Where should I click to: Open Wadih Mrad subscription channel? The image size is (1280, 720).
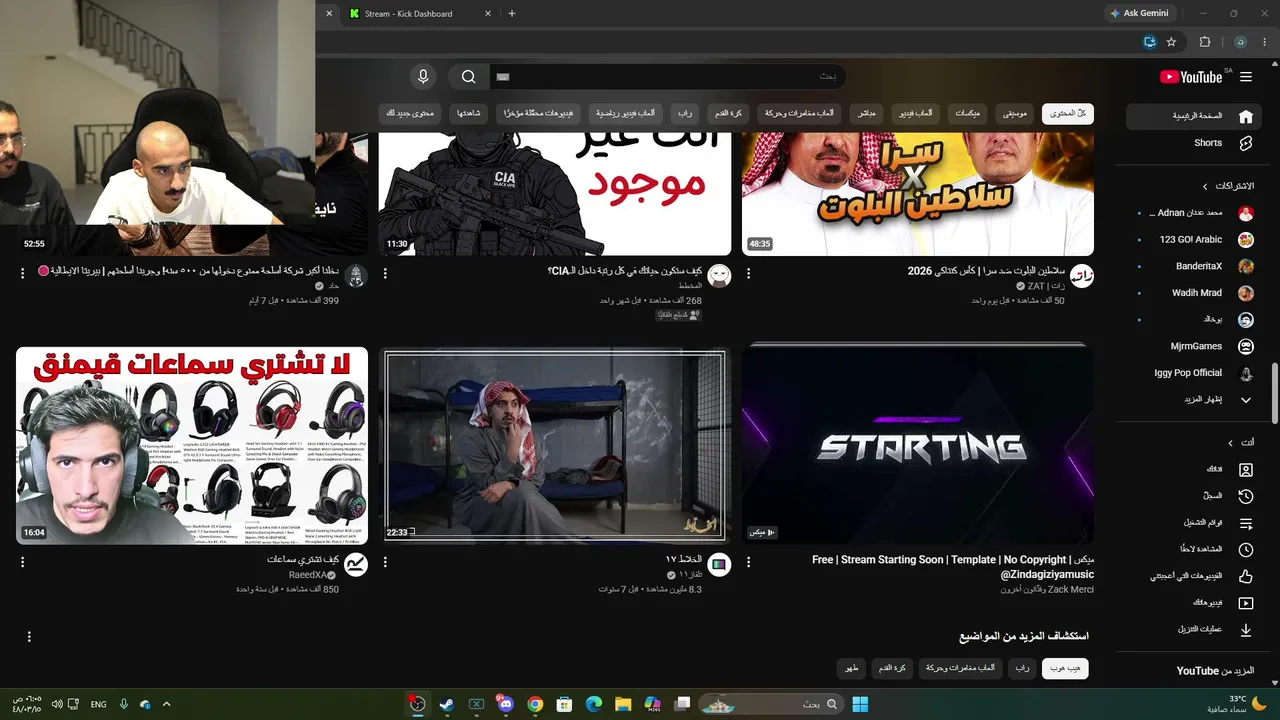pos(1192,293)
